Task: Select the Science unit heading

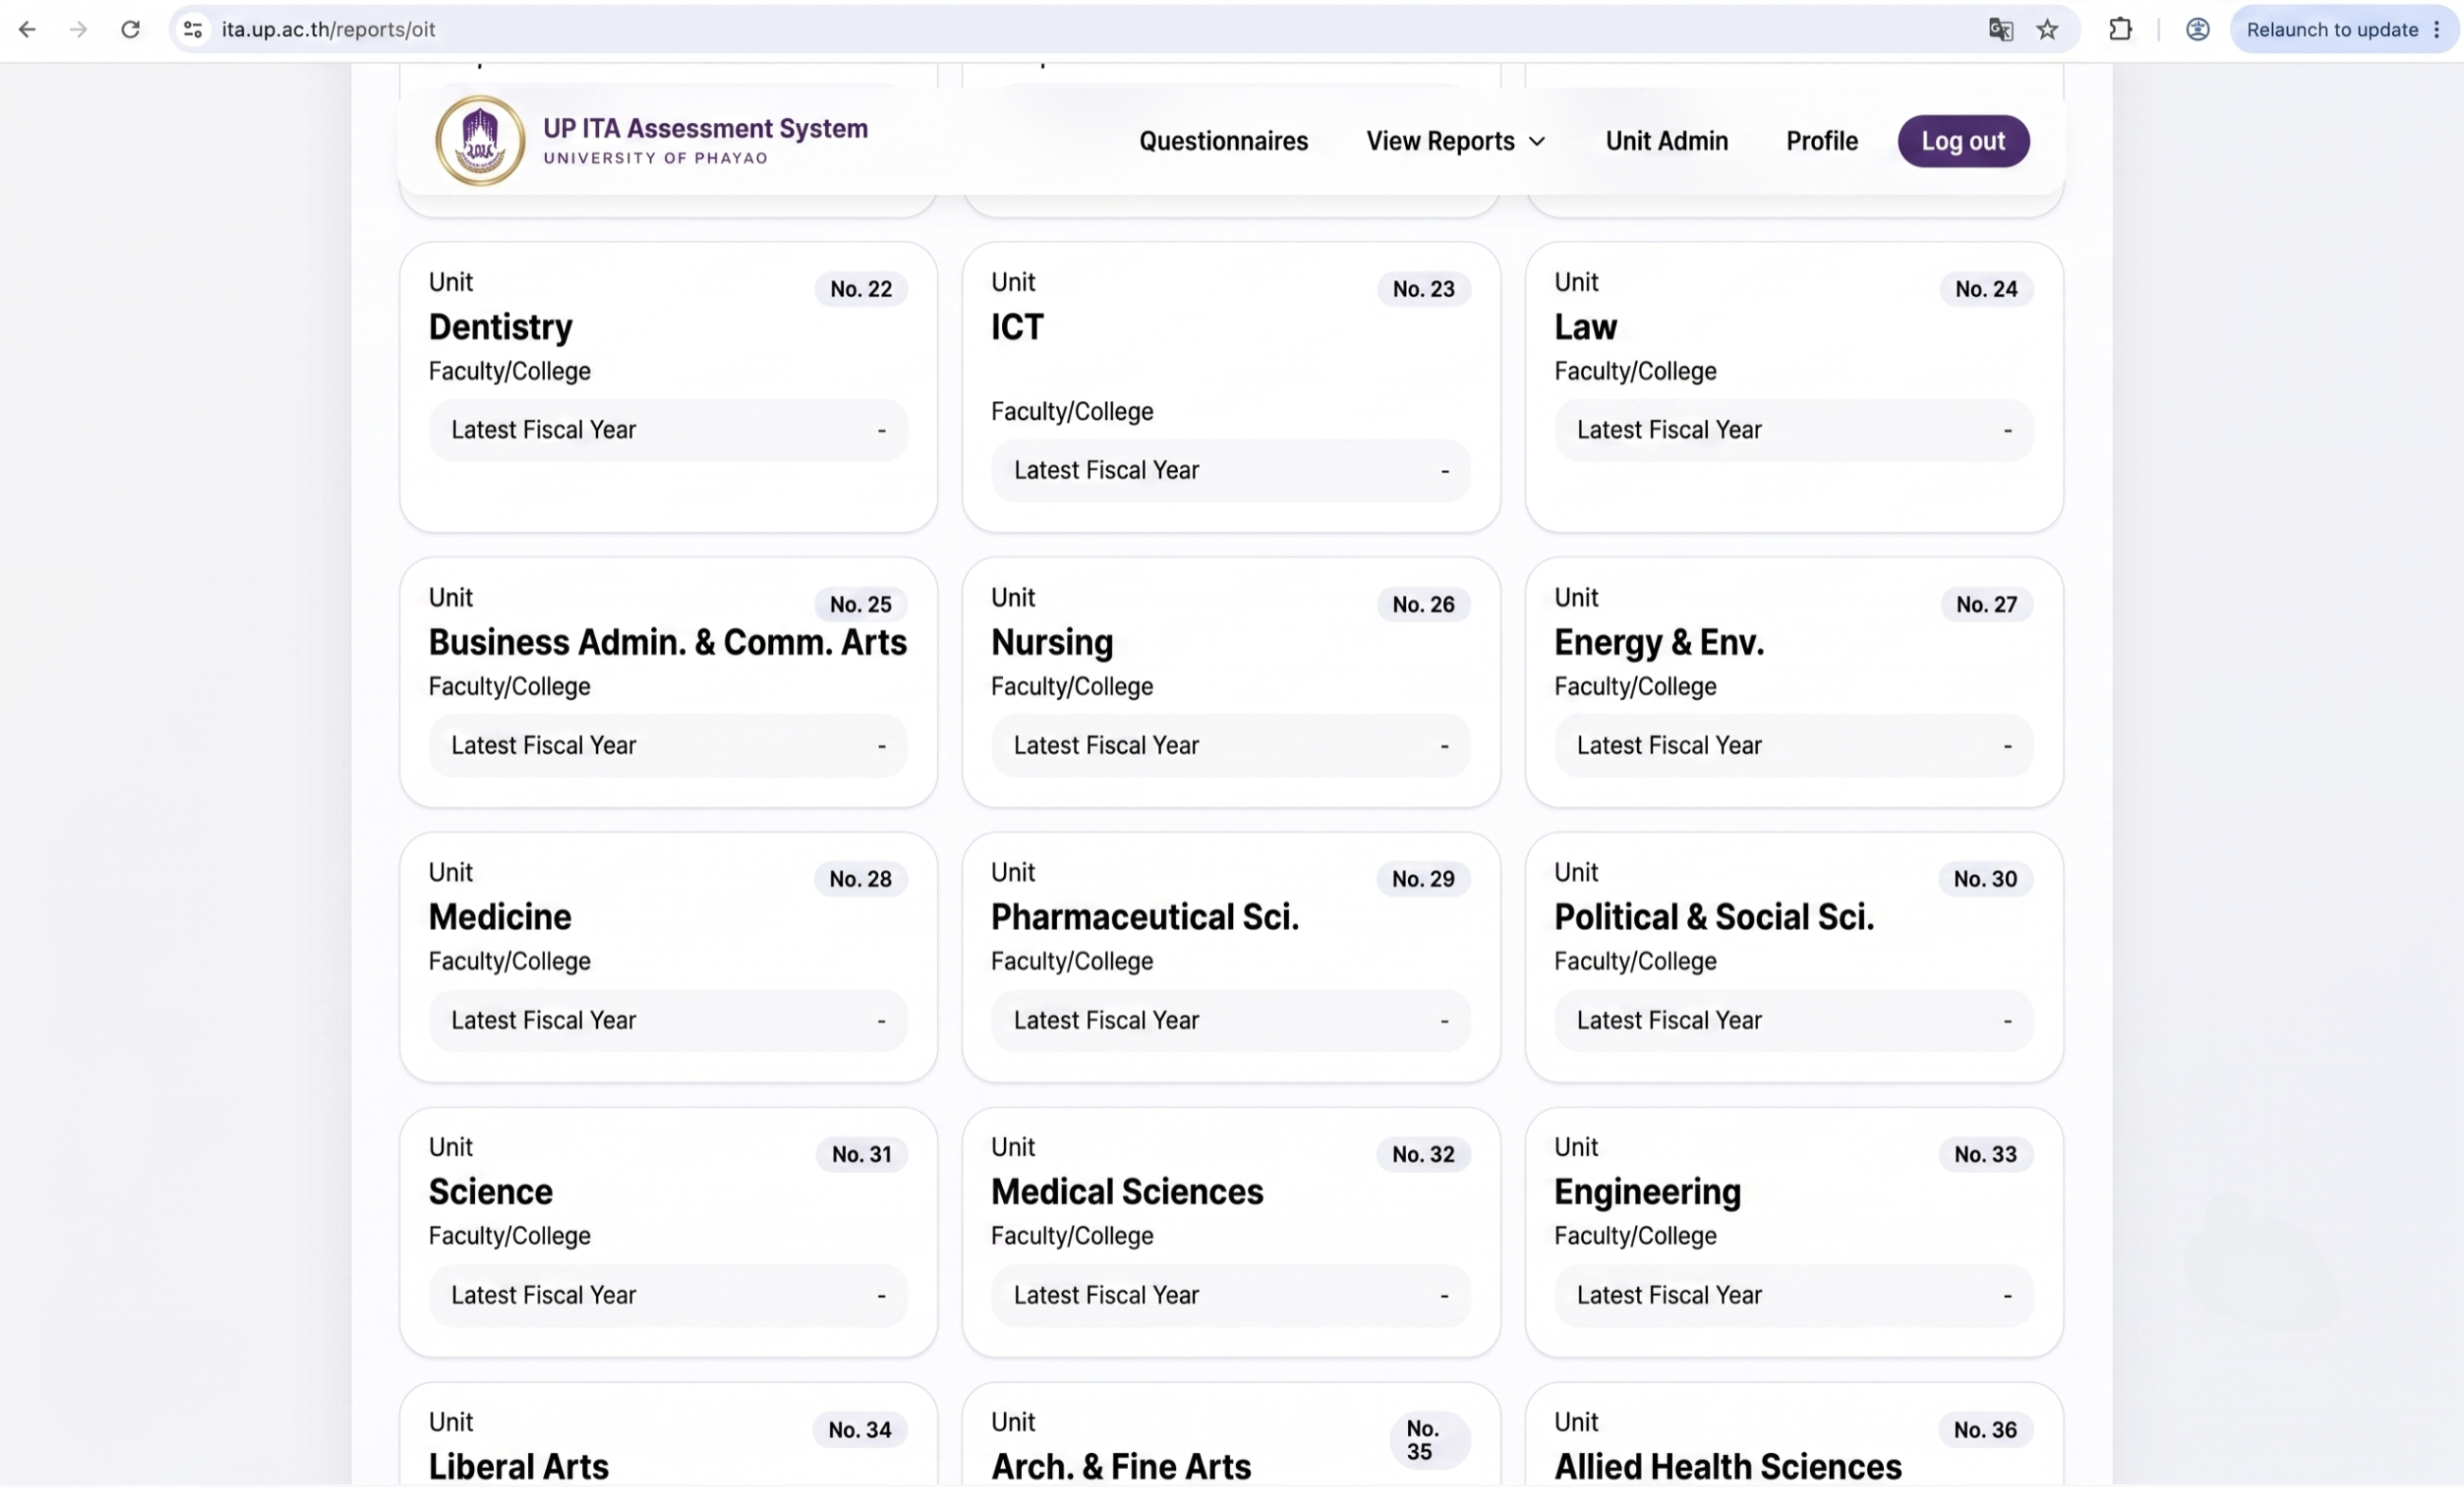Action: click(490, 1192)
